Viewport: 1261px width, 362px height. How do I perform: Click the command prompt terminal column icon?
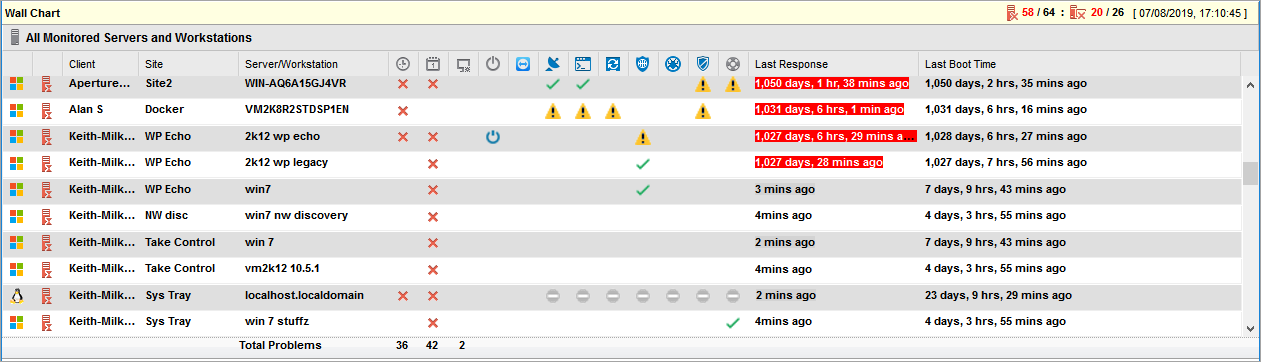(x=583, y=64)
